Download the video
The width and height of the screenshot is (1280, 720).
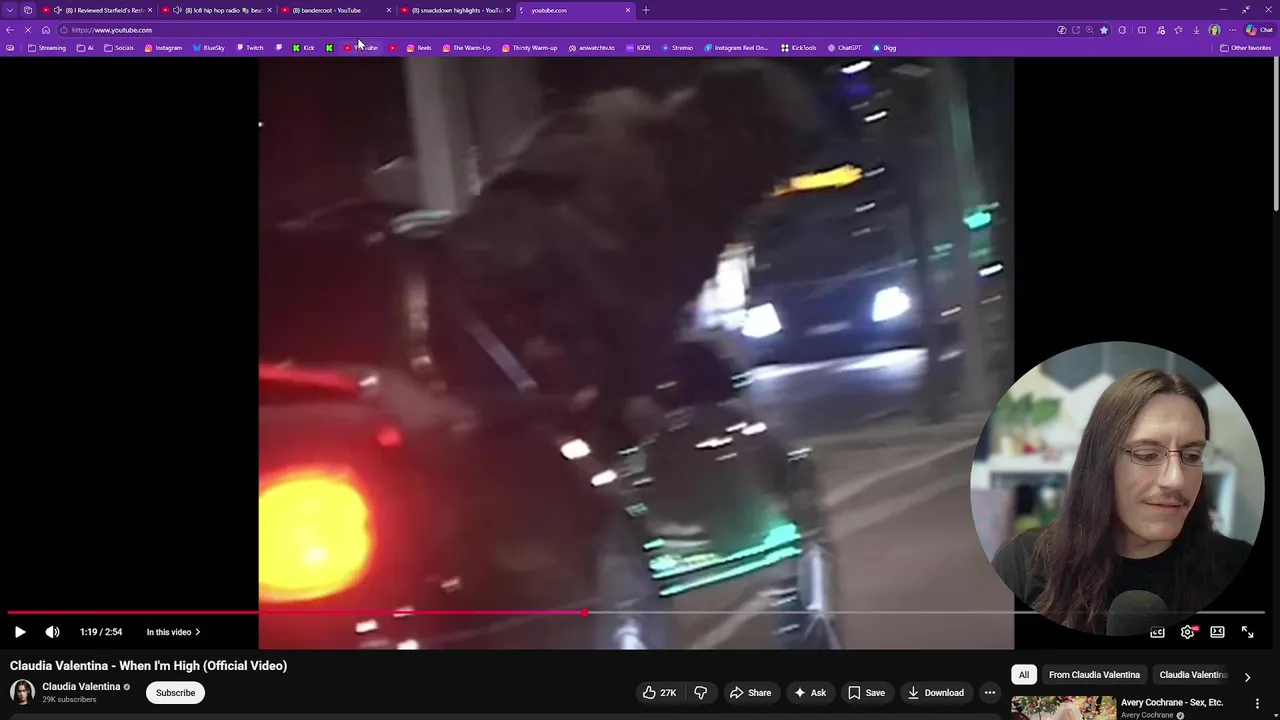pyautogui.click(x=935, y=693)
